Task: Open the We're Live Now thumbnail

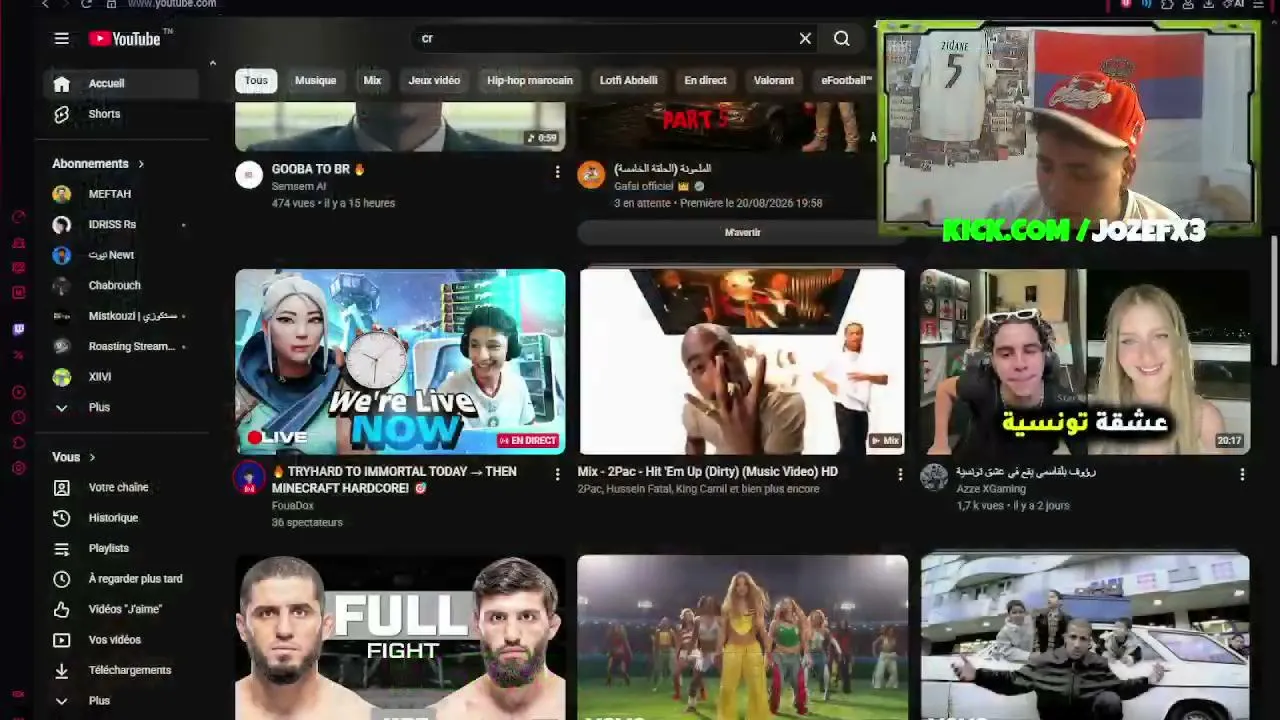Action: 400,362
